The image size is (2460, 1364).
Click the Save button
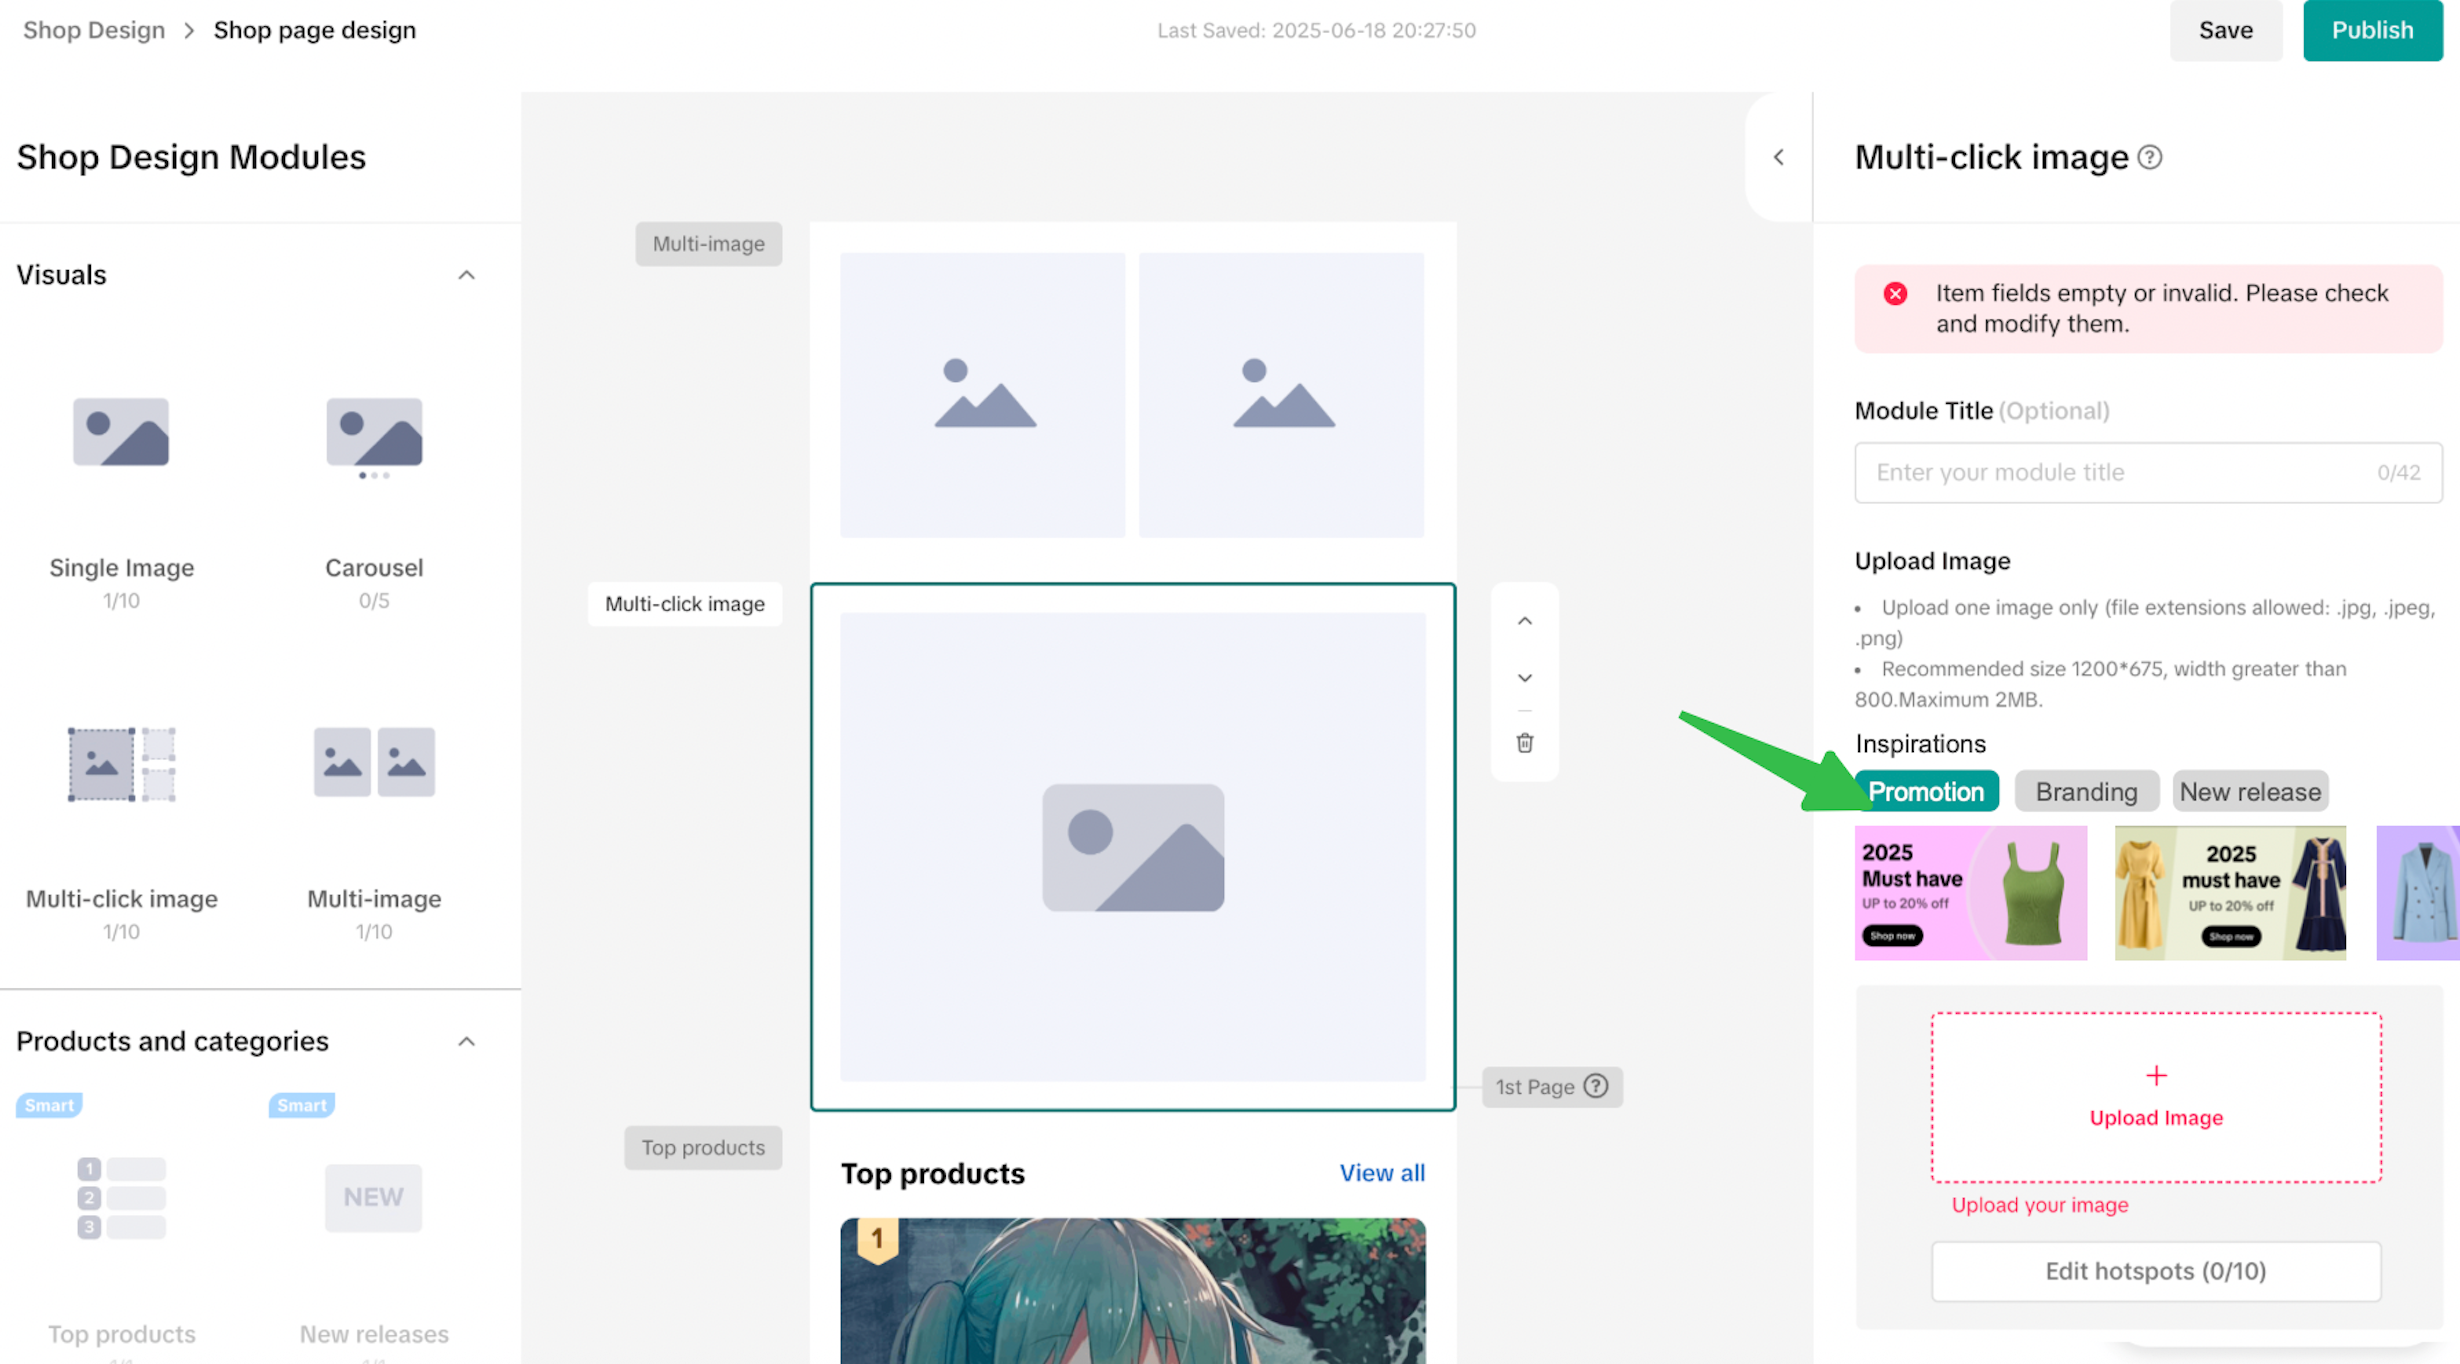(x=2225, y=30)
